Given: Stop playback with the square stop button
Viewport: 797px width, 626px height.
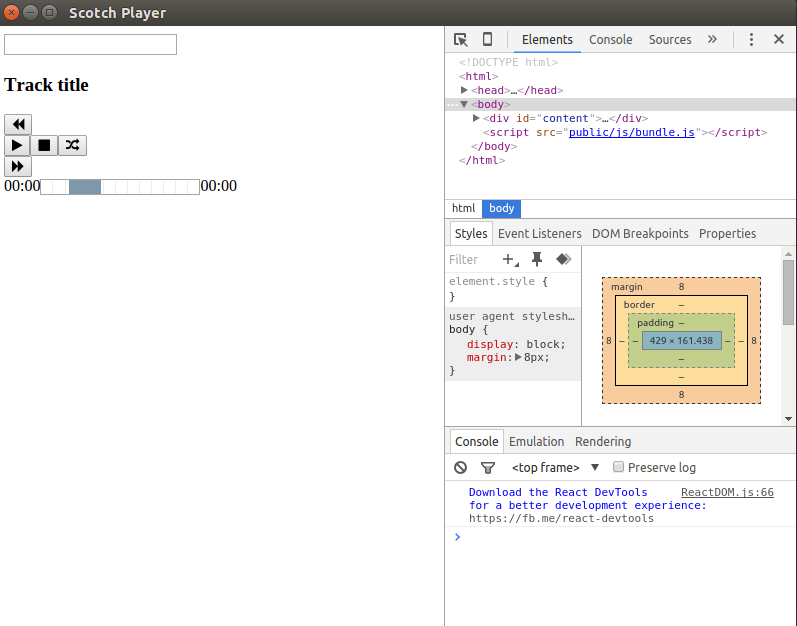Looking at the screenshot, I should tap(44, 145).
